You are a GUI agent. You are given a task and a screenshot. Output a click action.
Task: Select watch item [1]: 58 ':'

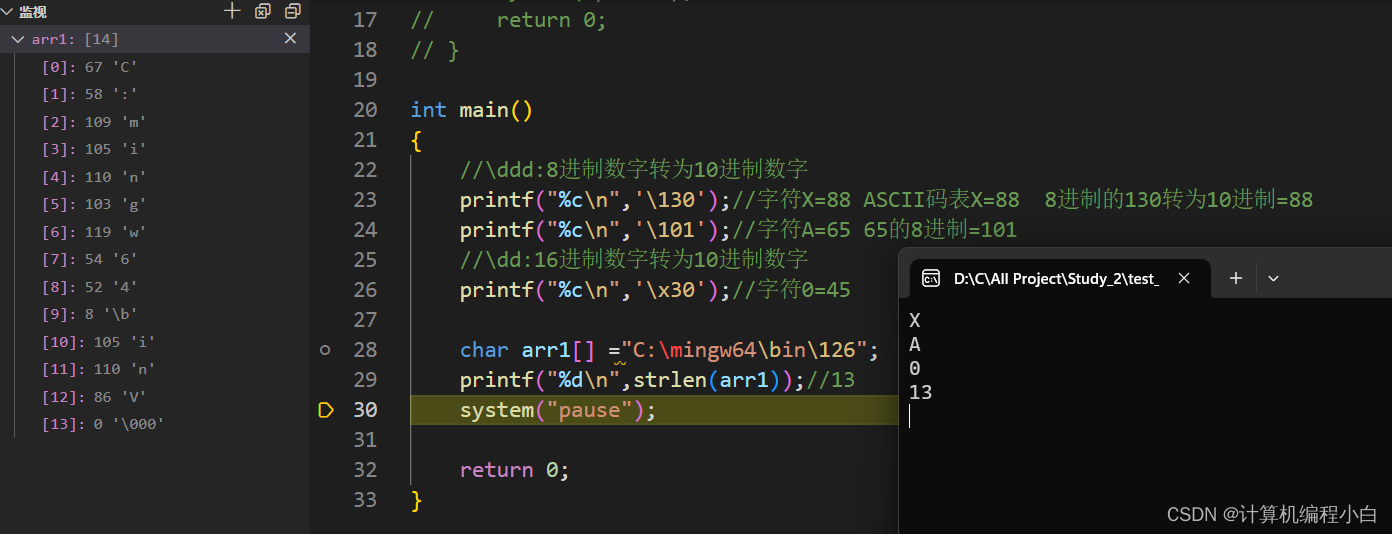pos(90,94)
